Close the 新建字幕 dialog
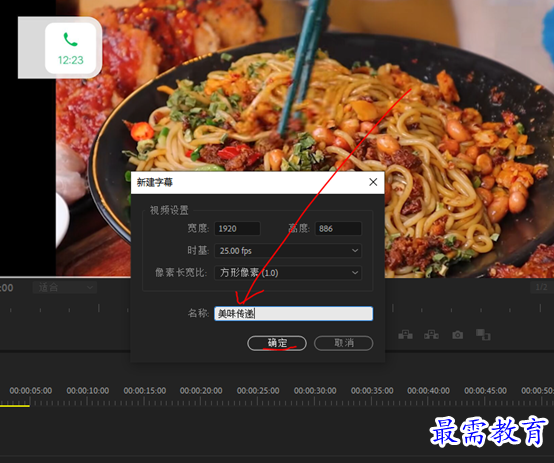Image resolution: width=554 pixels, height=463 pixels. tap(373, 182)
